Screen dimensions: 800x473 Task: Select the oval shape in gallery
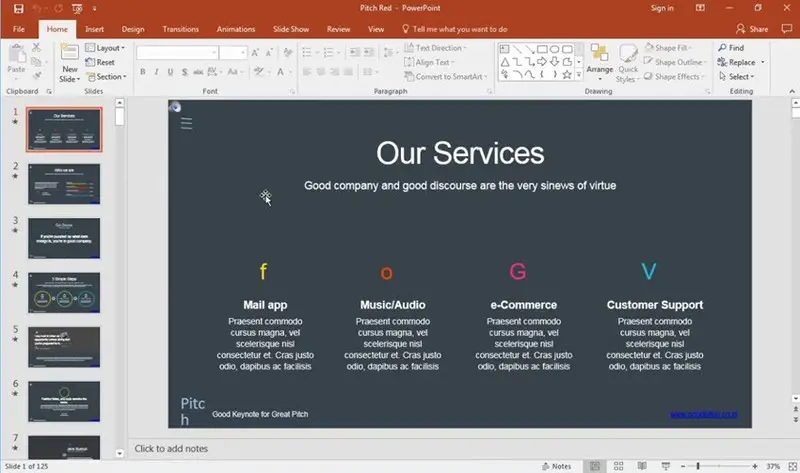pos(555,49)
